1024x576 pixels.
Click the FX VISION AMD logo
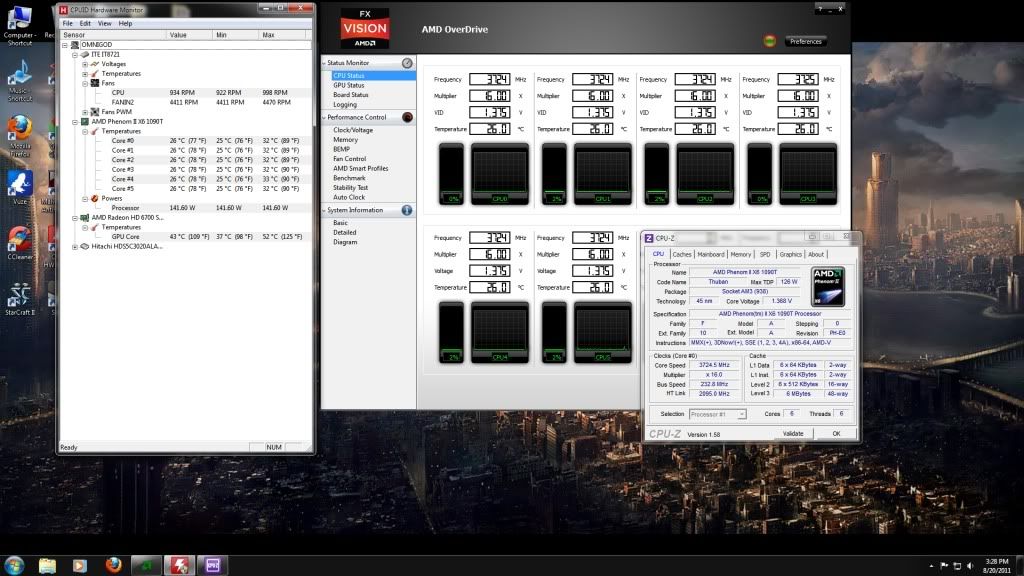[x=364, y=28]
